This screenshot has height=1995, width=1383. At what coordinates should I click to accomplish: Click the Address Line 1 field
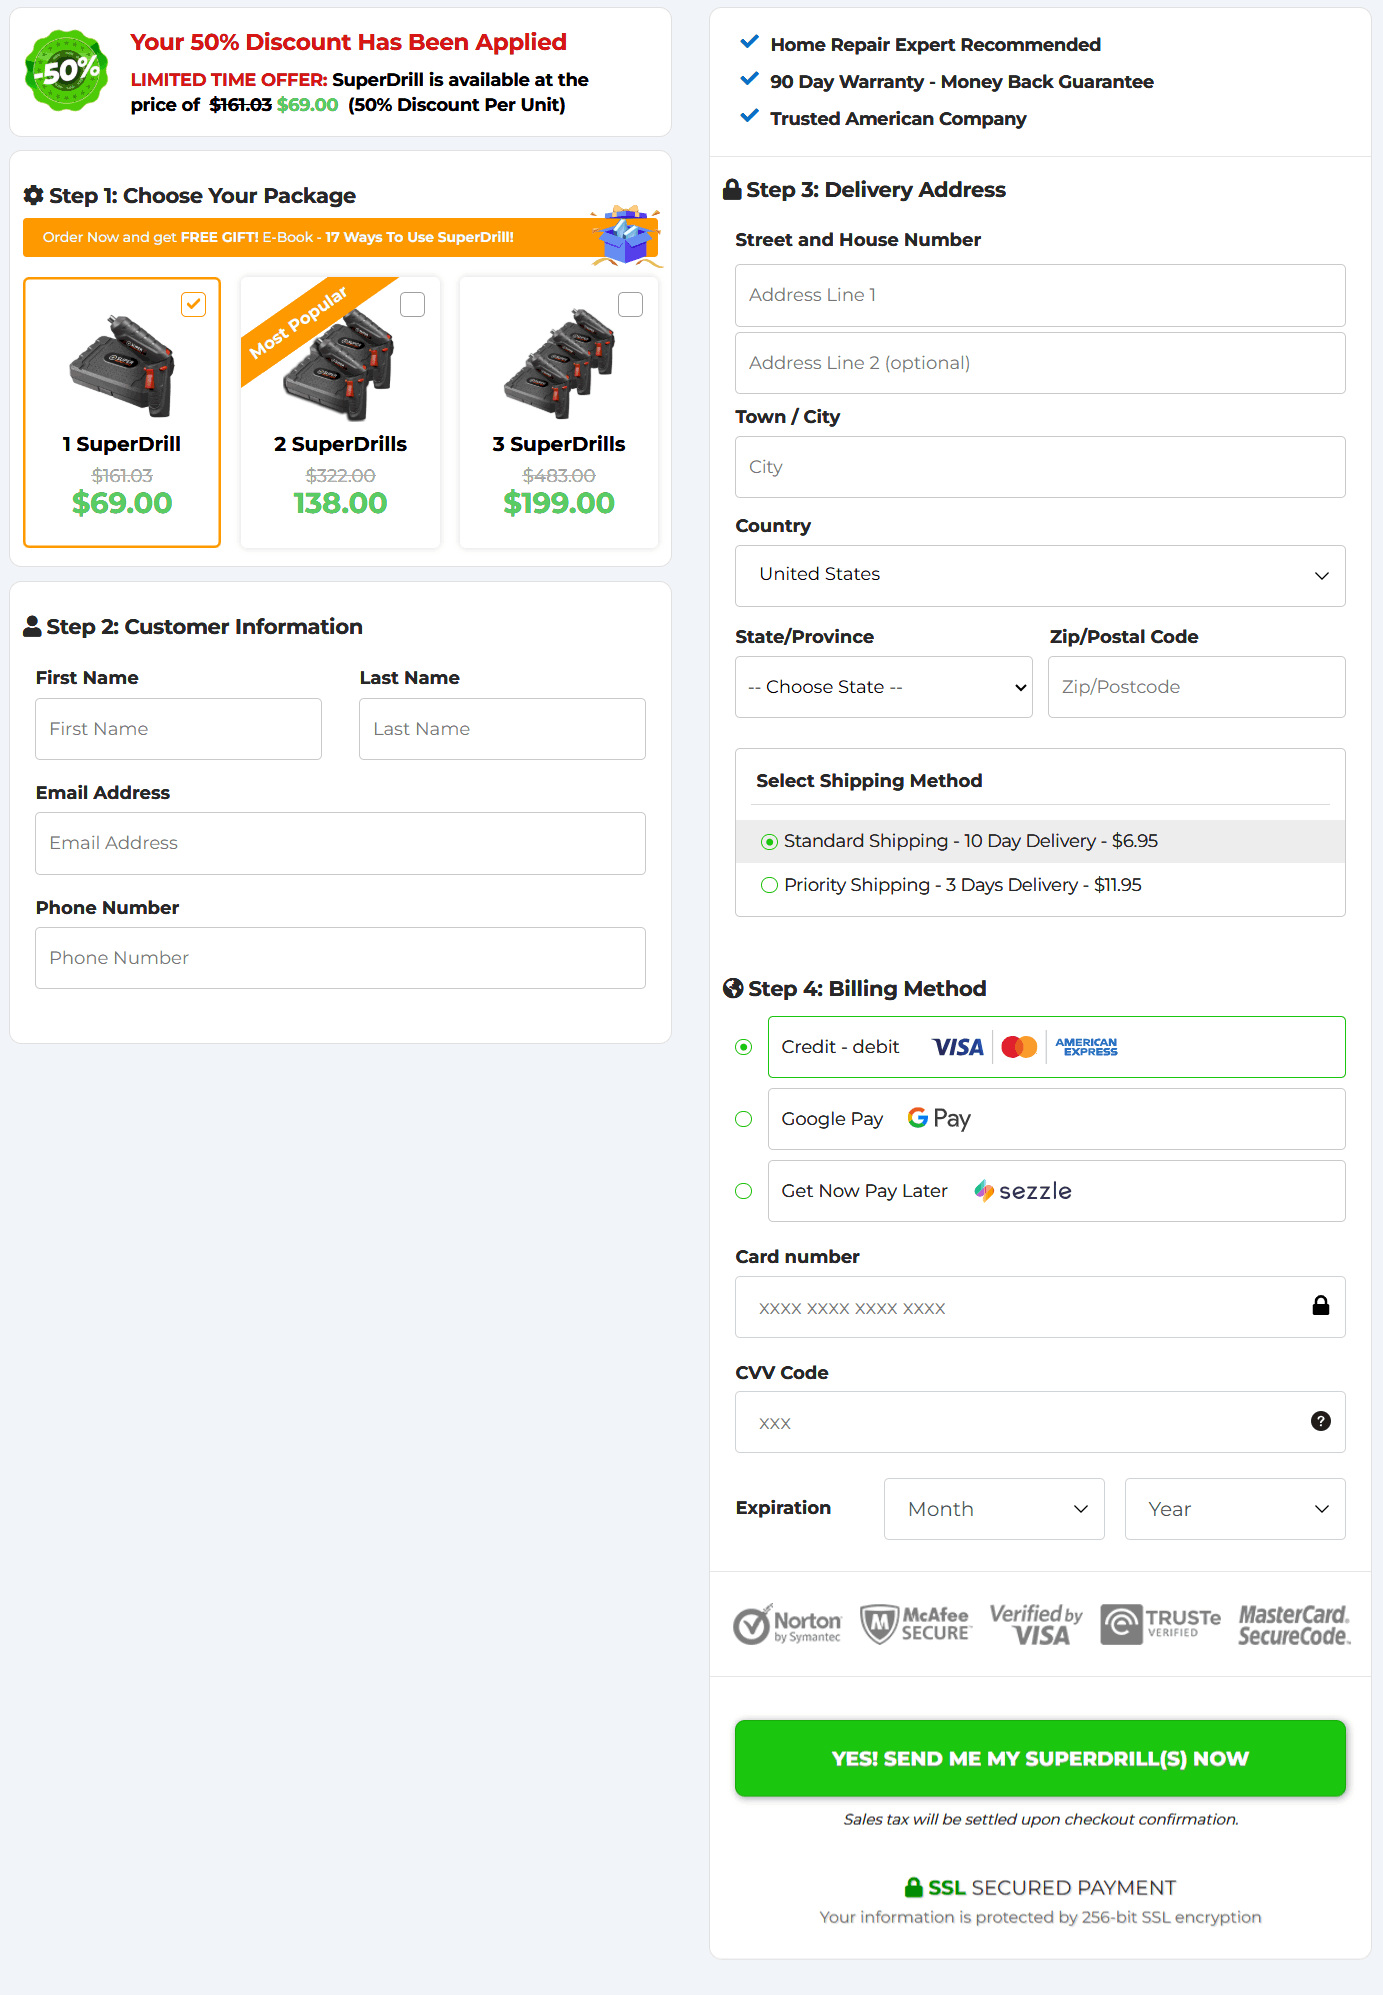pyautogui.click(x=1040, y=295)
